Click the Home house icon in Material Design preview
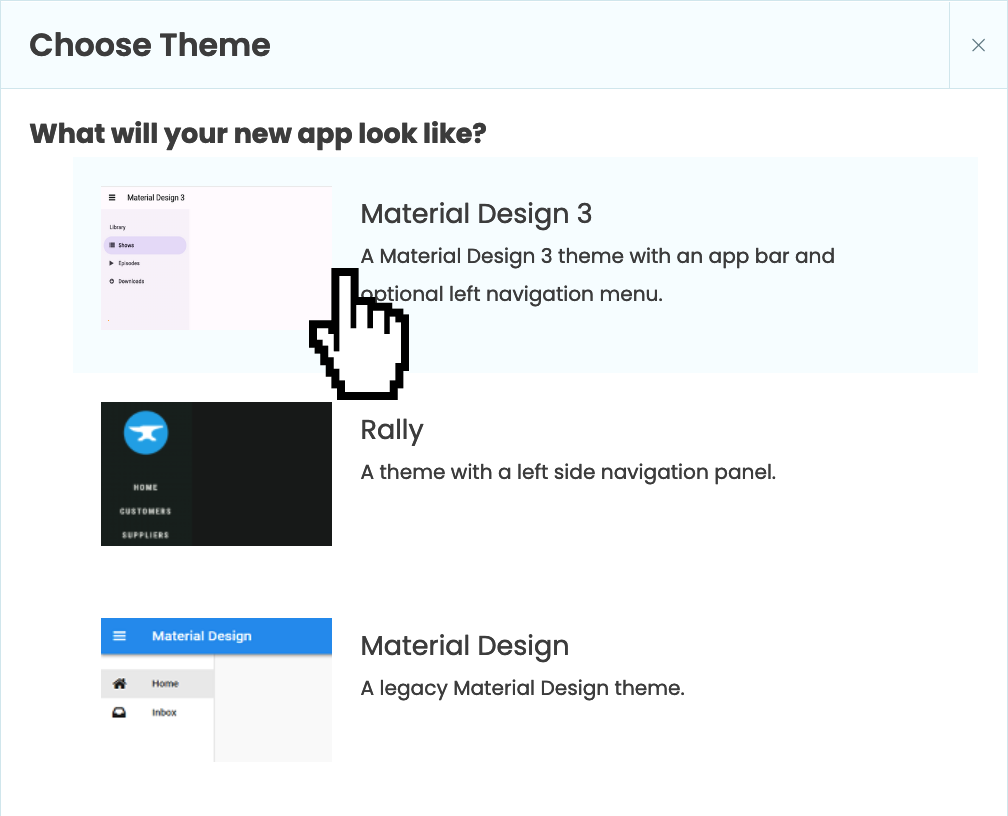The image size is (1008, 816). (x=120, y=683)
